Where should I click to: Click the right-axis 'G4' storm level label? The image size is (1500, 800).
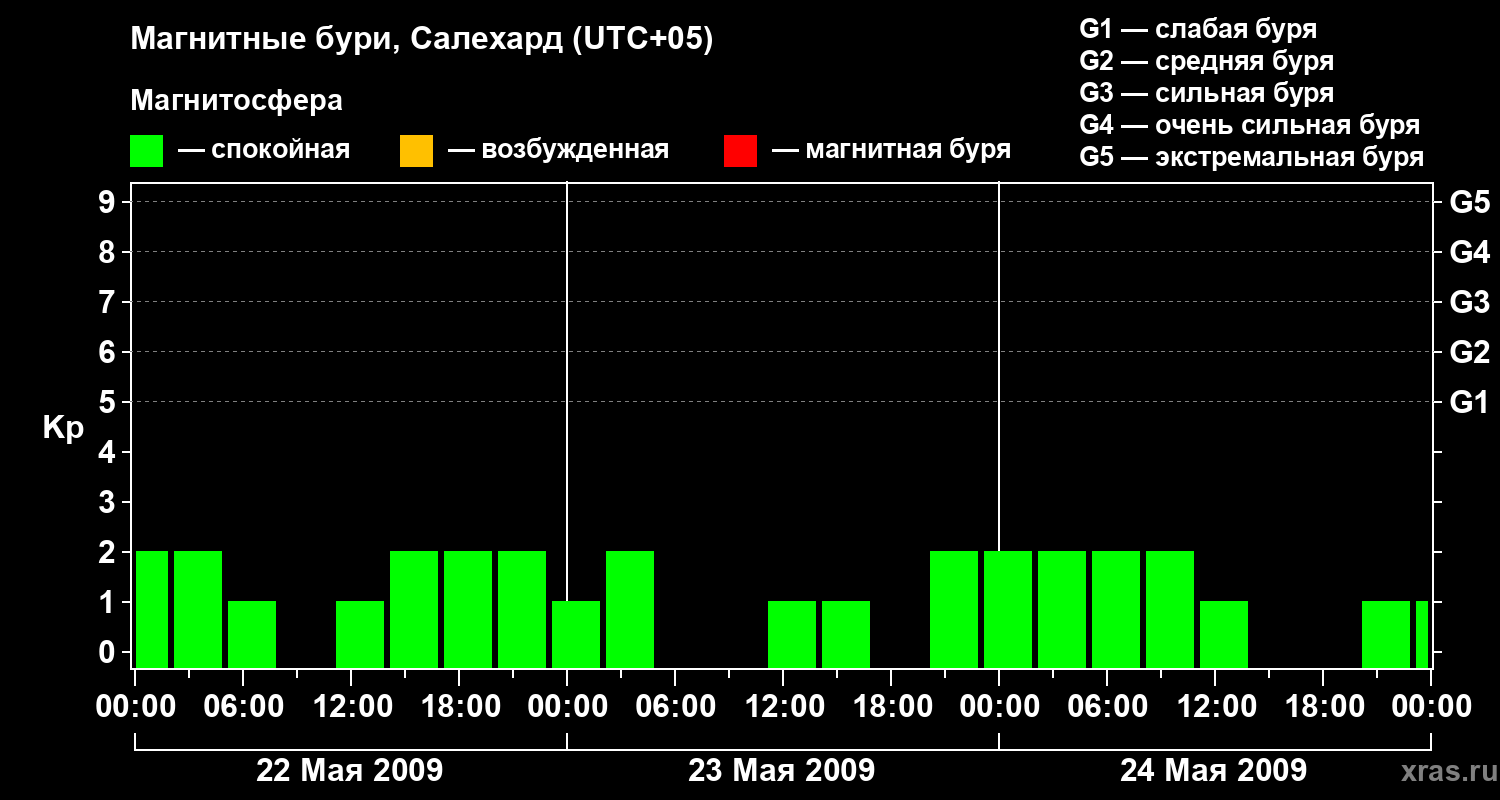1470,252
